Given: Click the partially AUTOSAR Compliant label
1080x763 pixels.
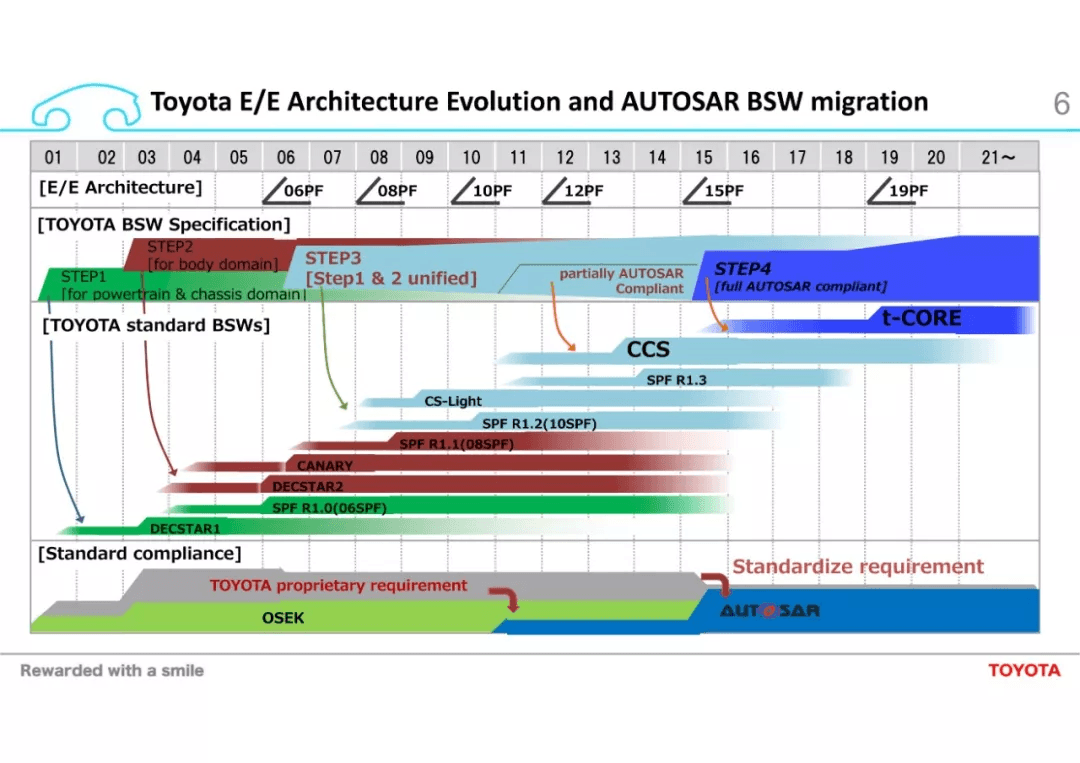Looking at the screenshot, I should click(x=621, y=280).
